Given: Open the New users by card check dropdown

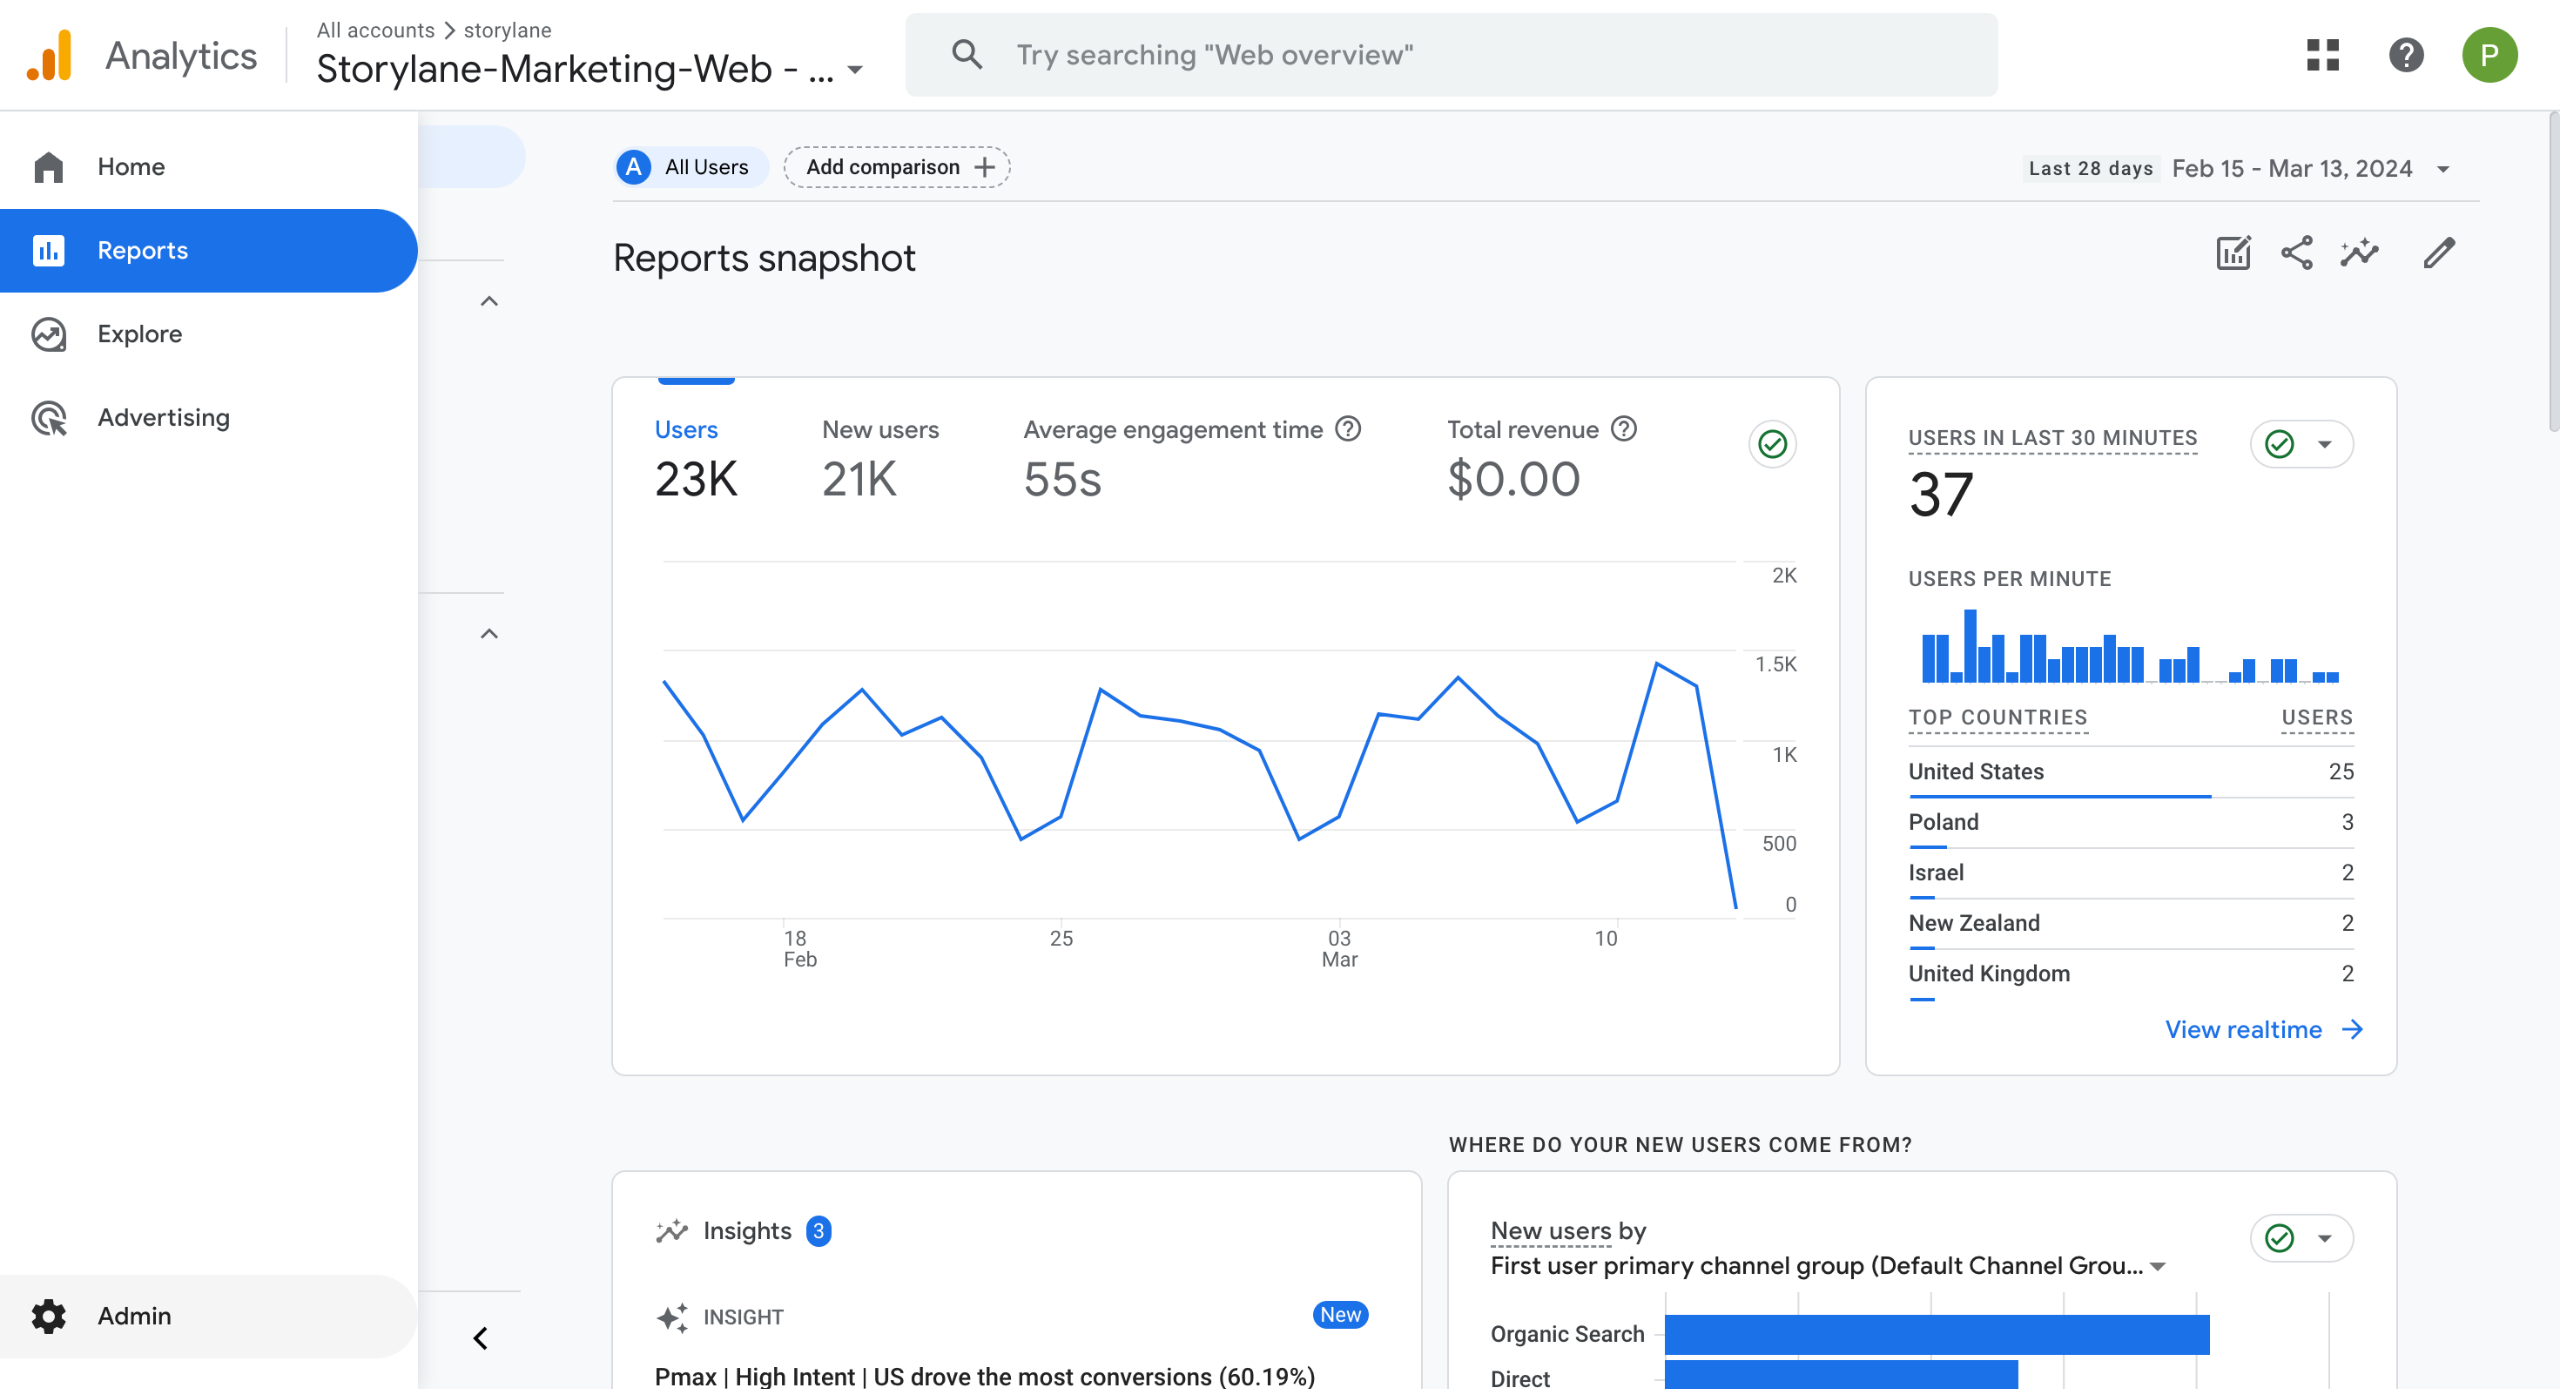Looking at the screenshot, I should (x=2301, y=1238).
